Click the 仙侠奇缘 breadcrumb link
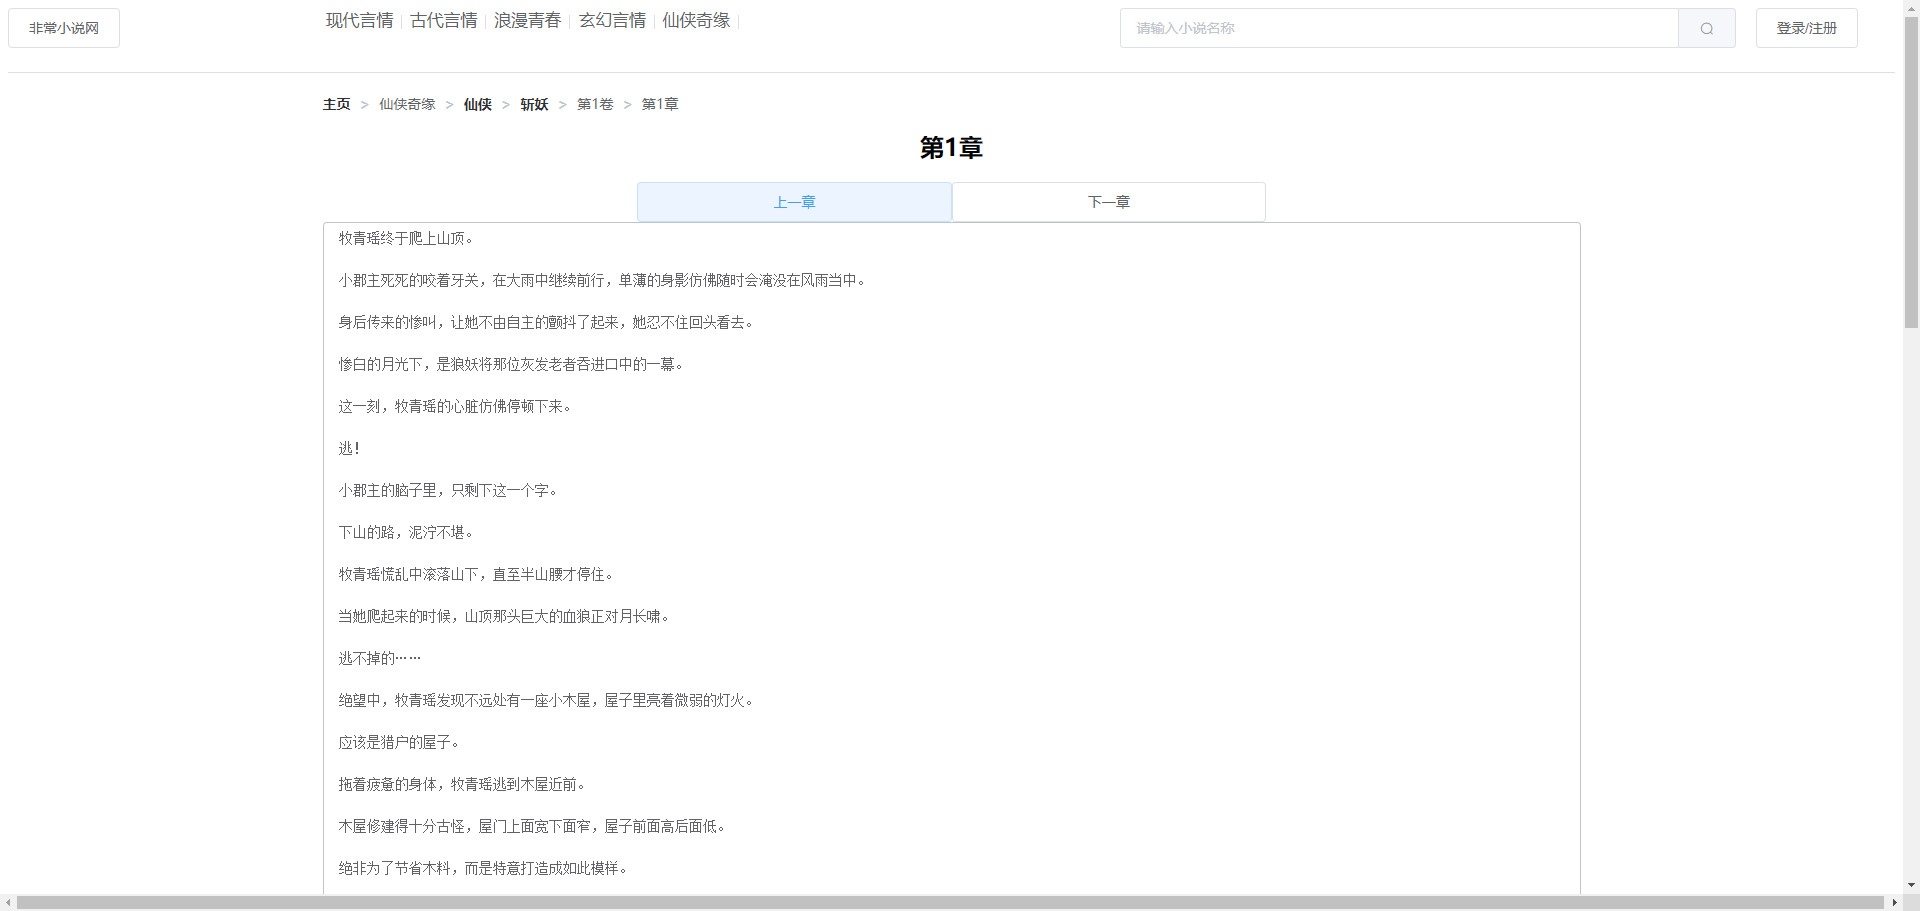Viewport: 1920px width, 911px height. (x=407, y=104)
